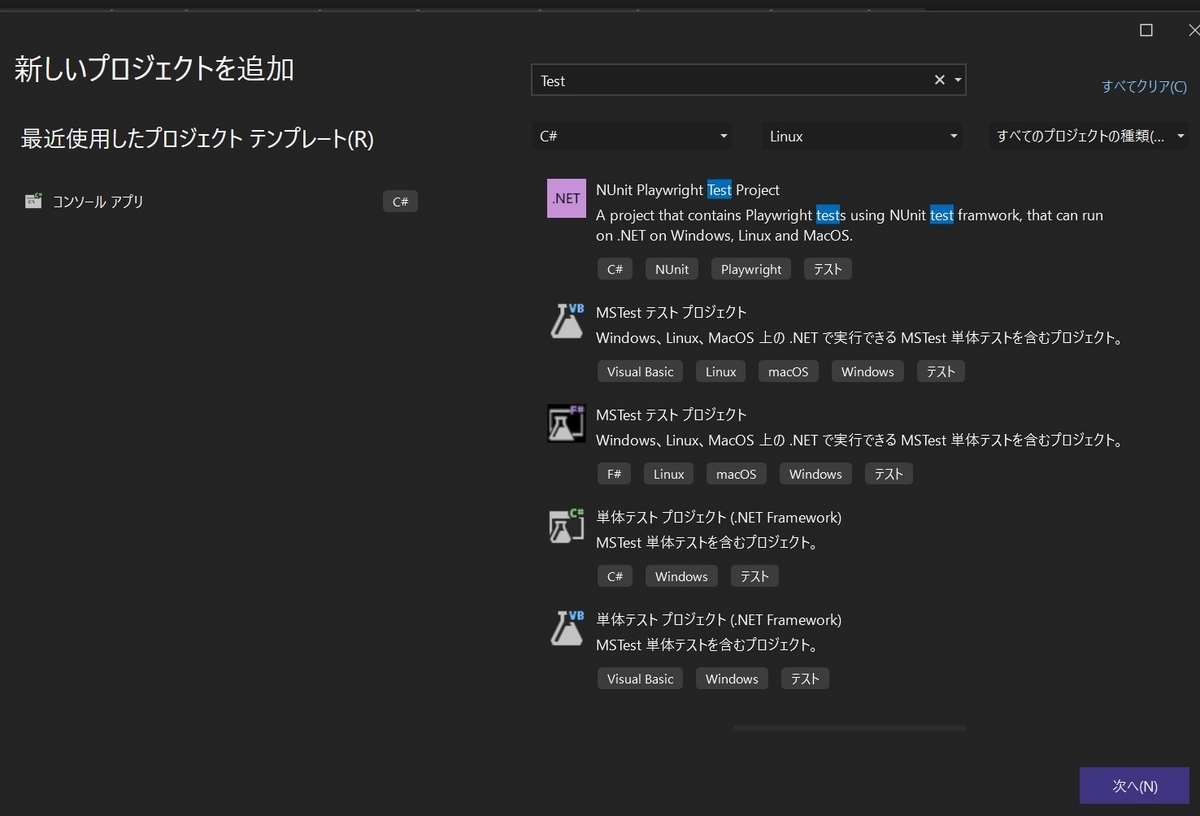
Task: Click the NUnit tag under Playwright project
Action: pyautogui.click(x=673, y=269)
